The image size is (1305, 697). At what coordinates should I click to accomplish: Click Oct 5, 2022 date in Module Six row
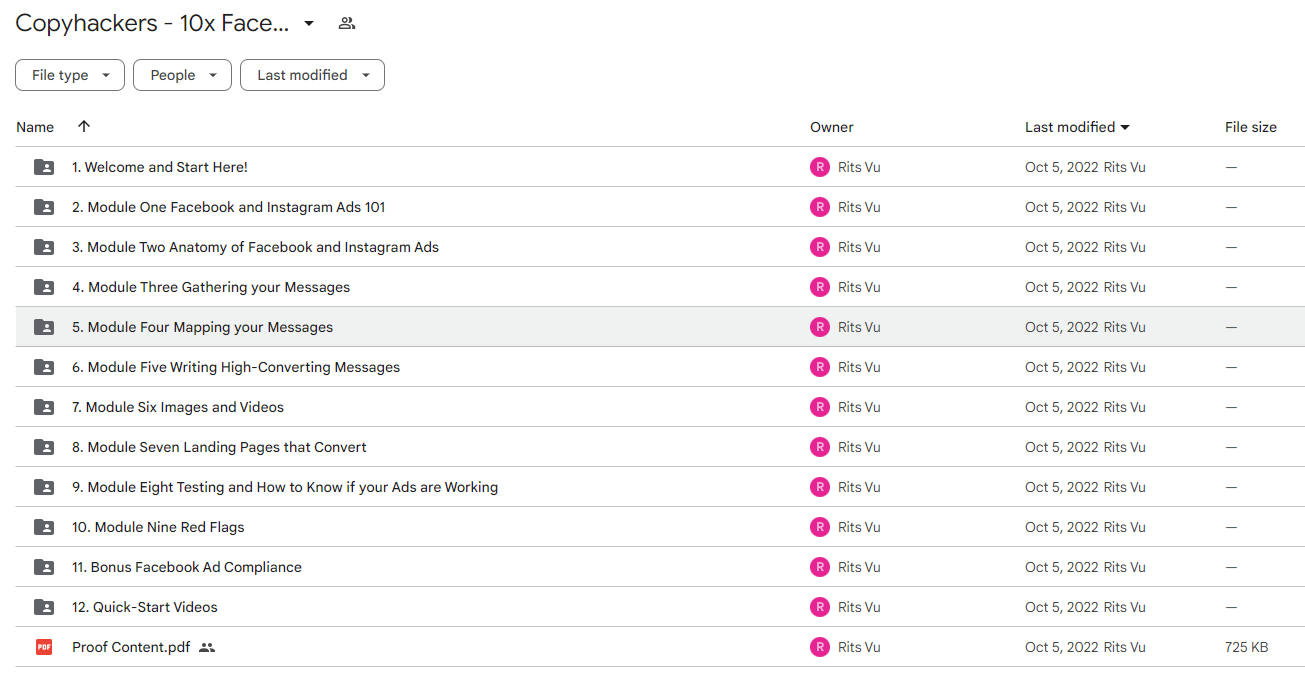click(1062, 407)
